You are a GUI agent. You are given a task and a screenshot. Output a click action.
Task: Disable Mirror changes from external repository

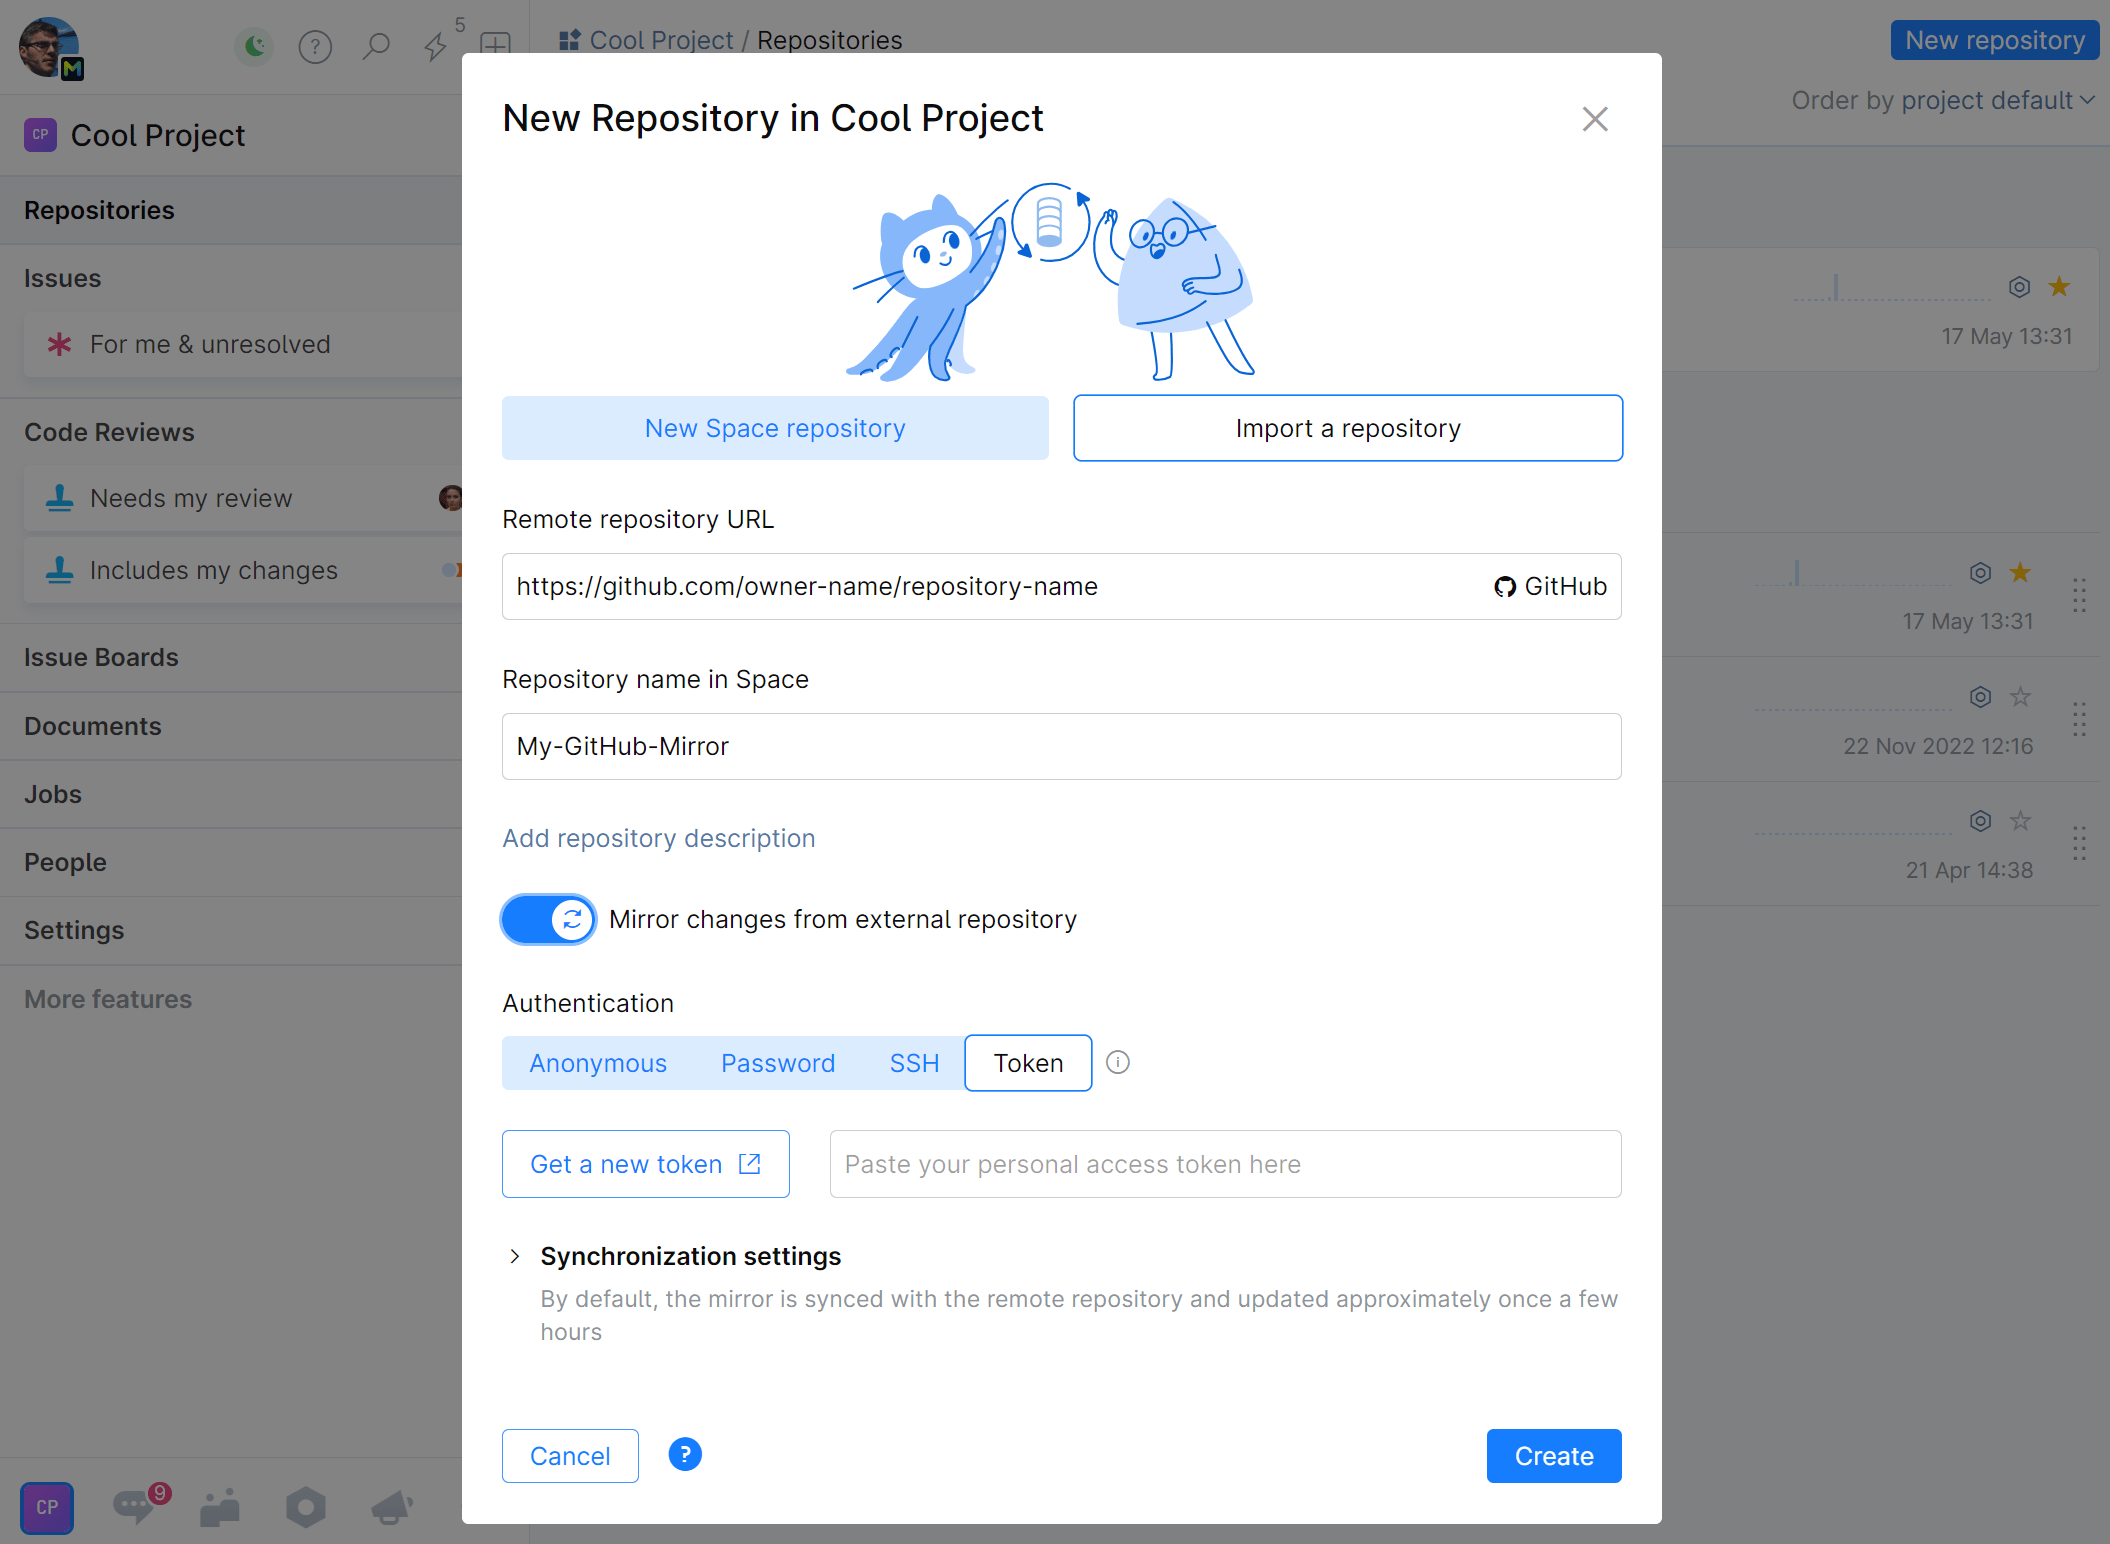click(548, 919)
